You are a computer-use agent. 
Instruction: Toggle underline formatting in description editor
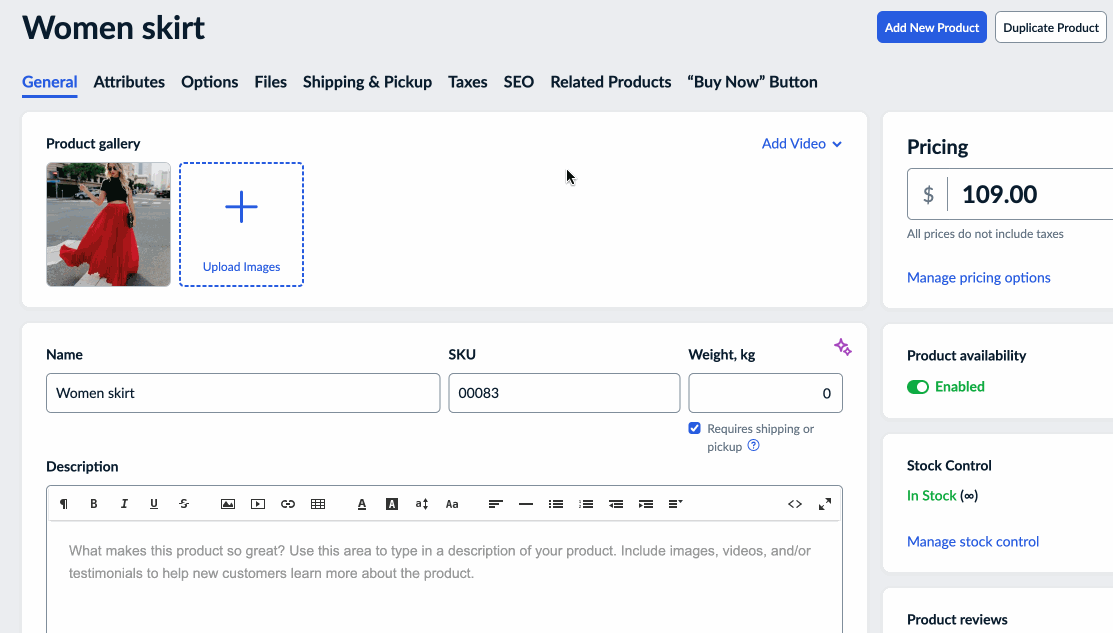[x=154, y=504]
